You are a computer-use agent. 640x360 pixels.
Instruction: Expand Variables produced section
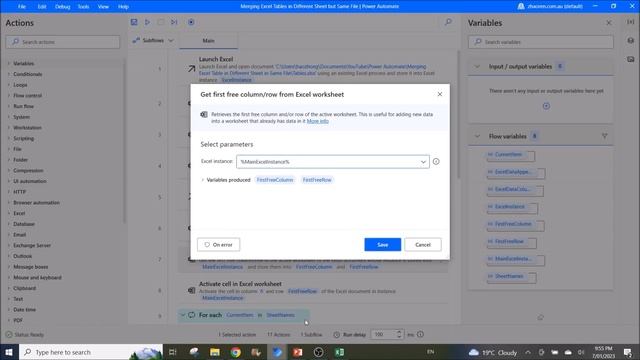[x=203, y=180]
